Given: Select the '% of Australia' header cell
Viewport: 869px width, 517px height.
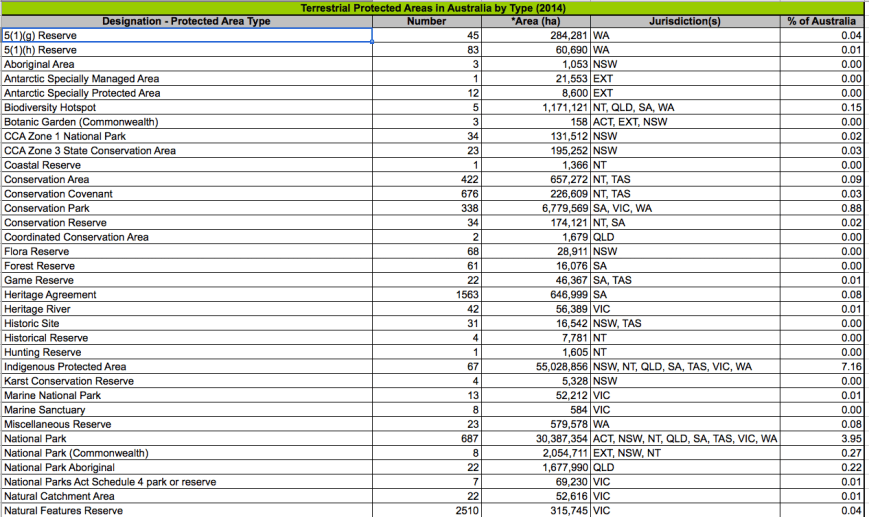Looking at the screenshot, I should click(822, 21).
